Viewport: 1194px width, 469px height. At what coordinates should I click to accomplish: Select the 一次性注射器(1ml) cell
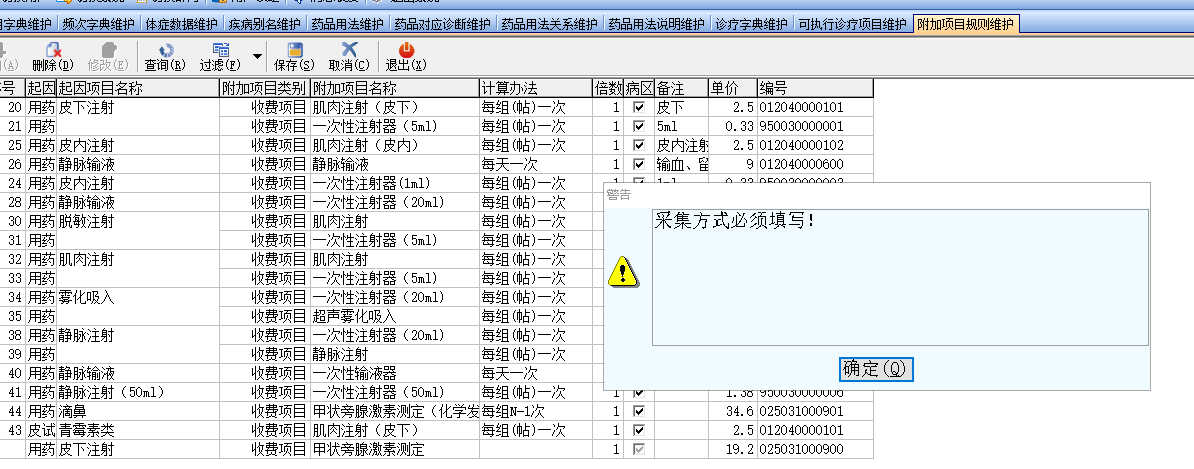click(x=394, y=183)
